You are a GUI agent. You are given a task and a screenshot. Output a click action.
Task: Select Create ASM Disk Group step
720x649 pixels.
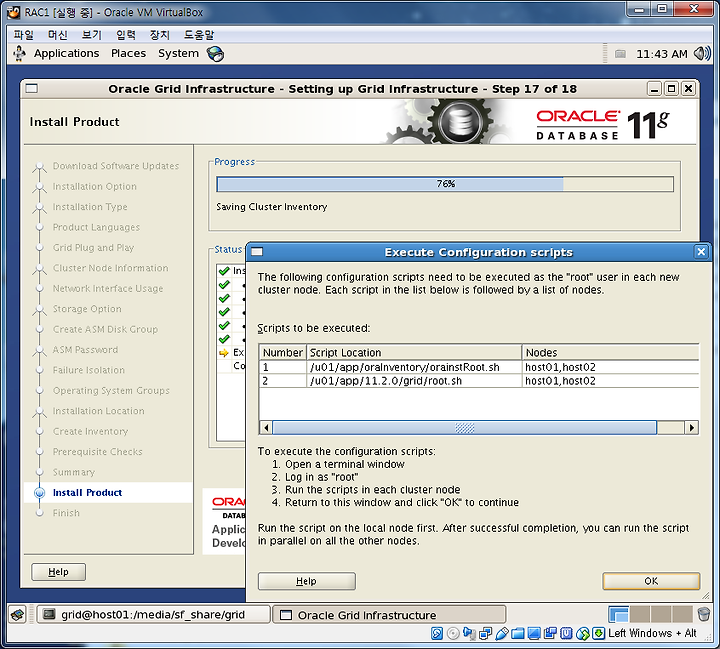pos(105,329)
